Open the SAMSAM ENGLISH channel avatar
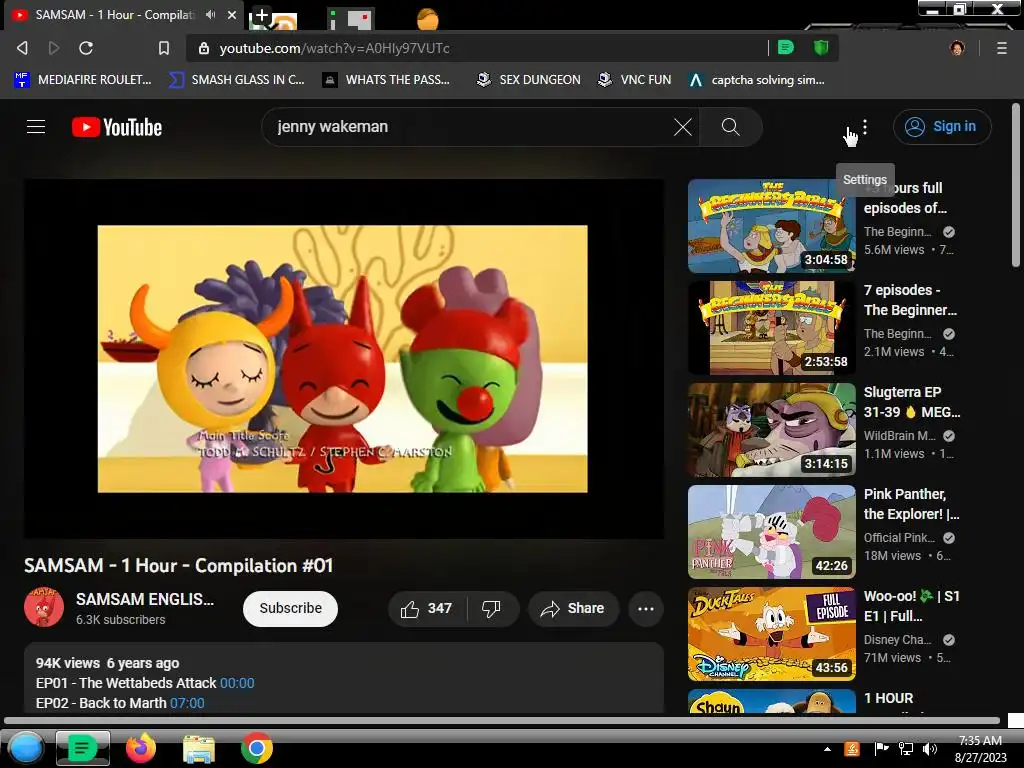Viewport: 1024px width, 768px height. point(44,607)
